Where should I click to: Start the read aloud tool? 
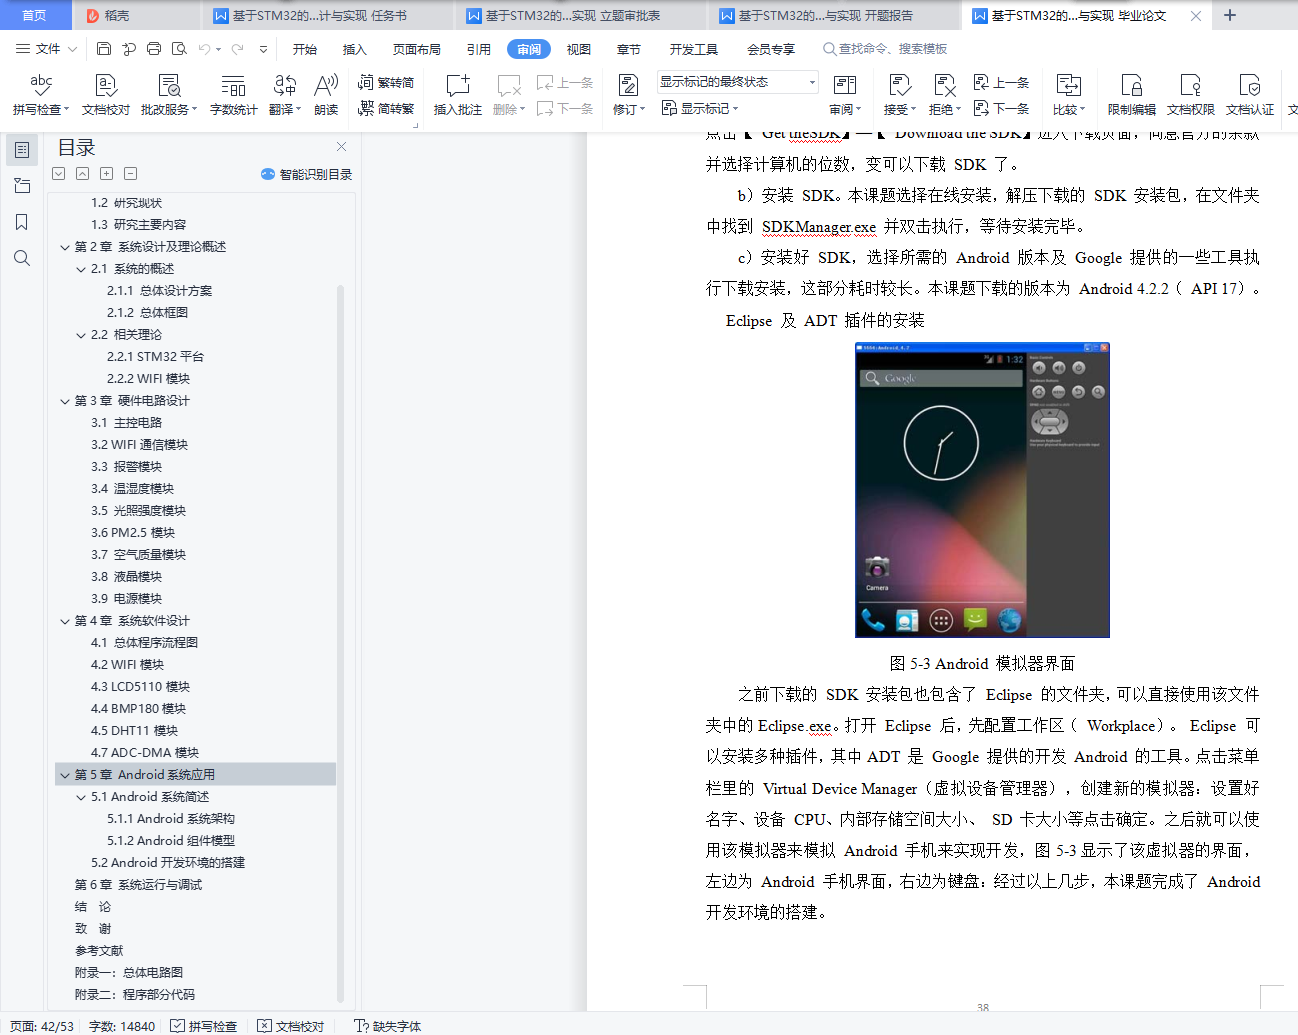pyautogui.click(x=326, y=95)
